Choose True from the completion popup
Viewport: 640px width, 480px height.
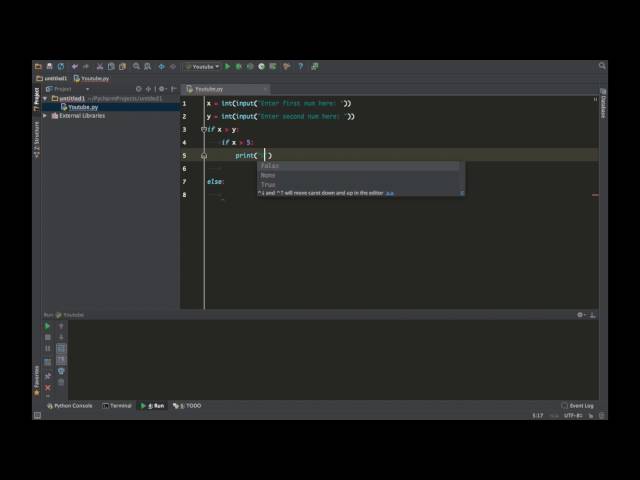coord(358,184)
